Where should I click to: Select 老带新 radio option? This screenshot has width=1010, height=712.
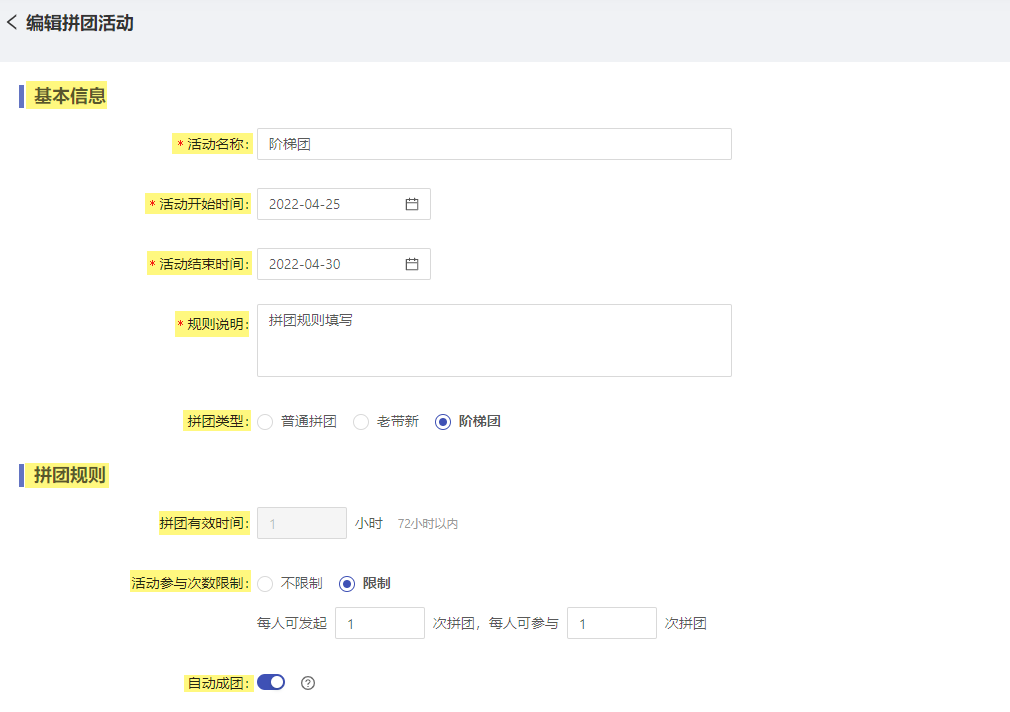(361, 422)
